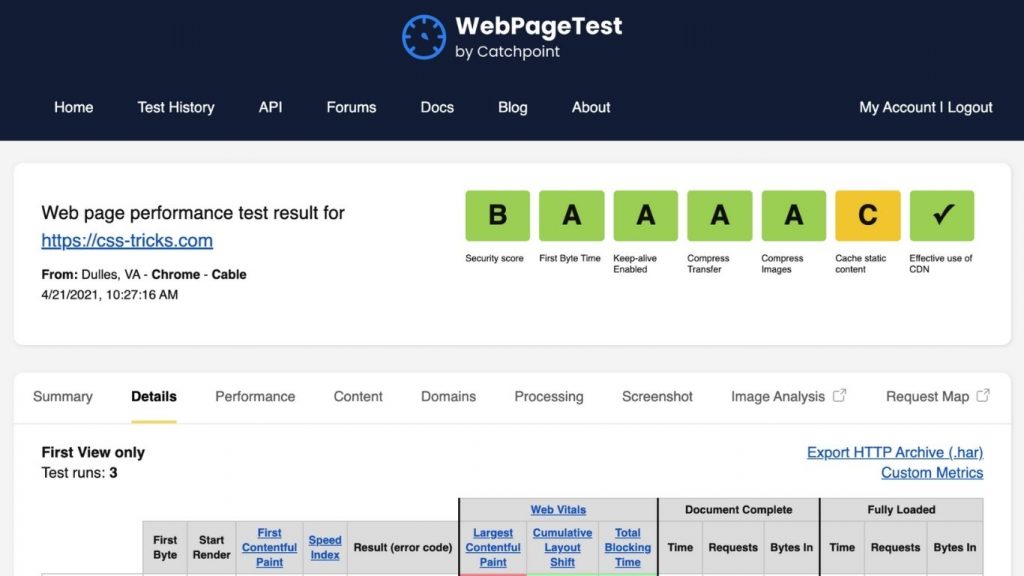The width and height of the screenshot is (1024, 576).
Task: Click the C Cache static content badge
Action: coord(867,215)
